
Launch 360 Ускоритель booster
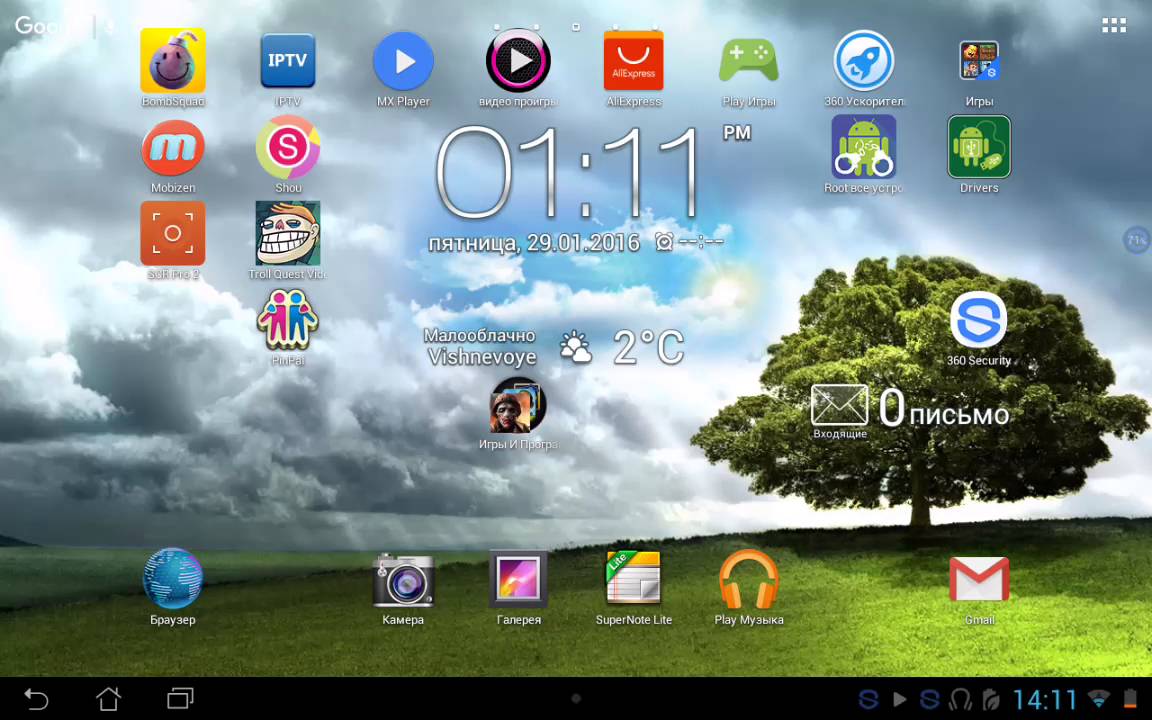pos(863,60)
